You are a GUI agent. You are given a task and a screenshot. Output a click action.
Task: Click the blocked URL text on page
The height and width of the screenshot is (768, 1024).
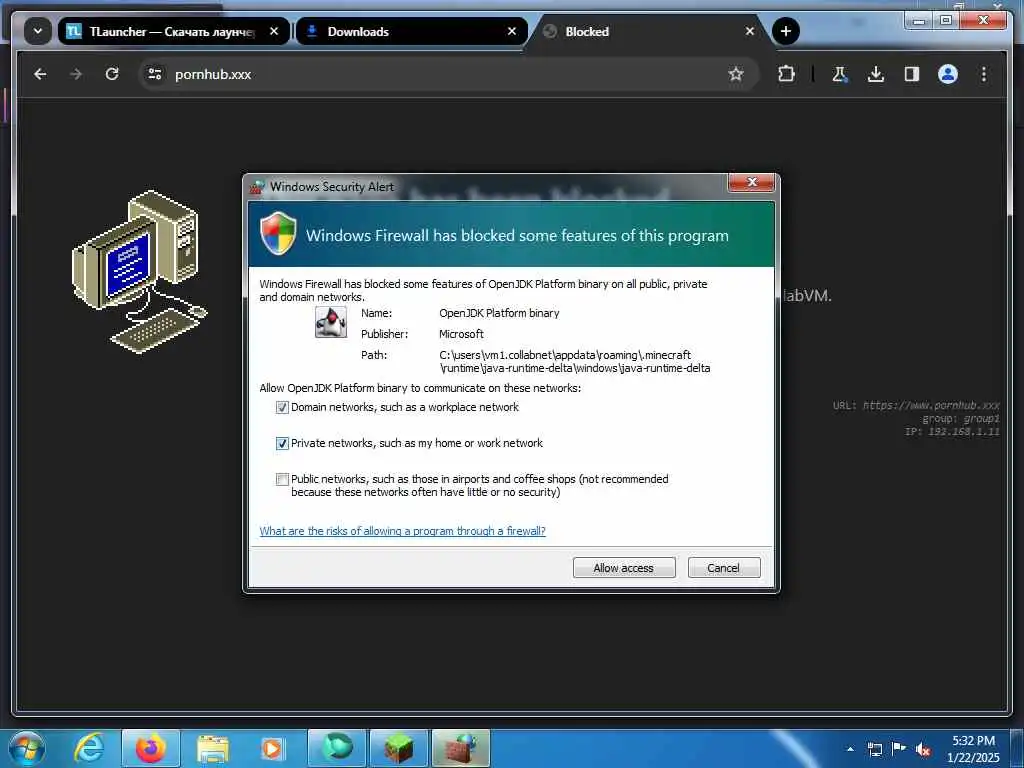[x=916, y=406]
